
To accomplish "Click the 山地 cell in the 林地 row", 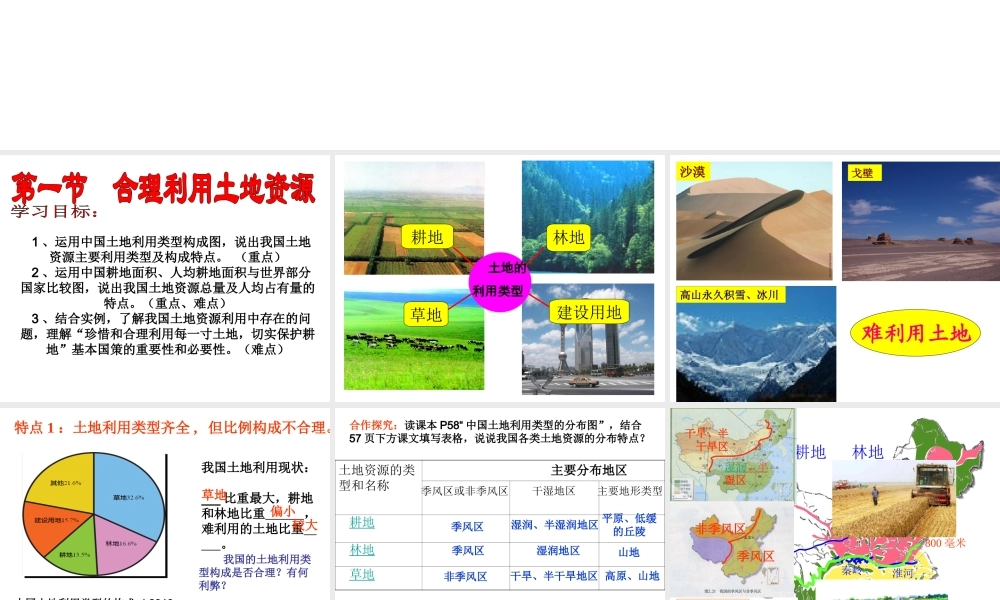I will pos(629,552).
